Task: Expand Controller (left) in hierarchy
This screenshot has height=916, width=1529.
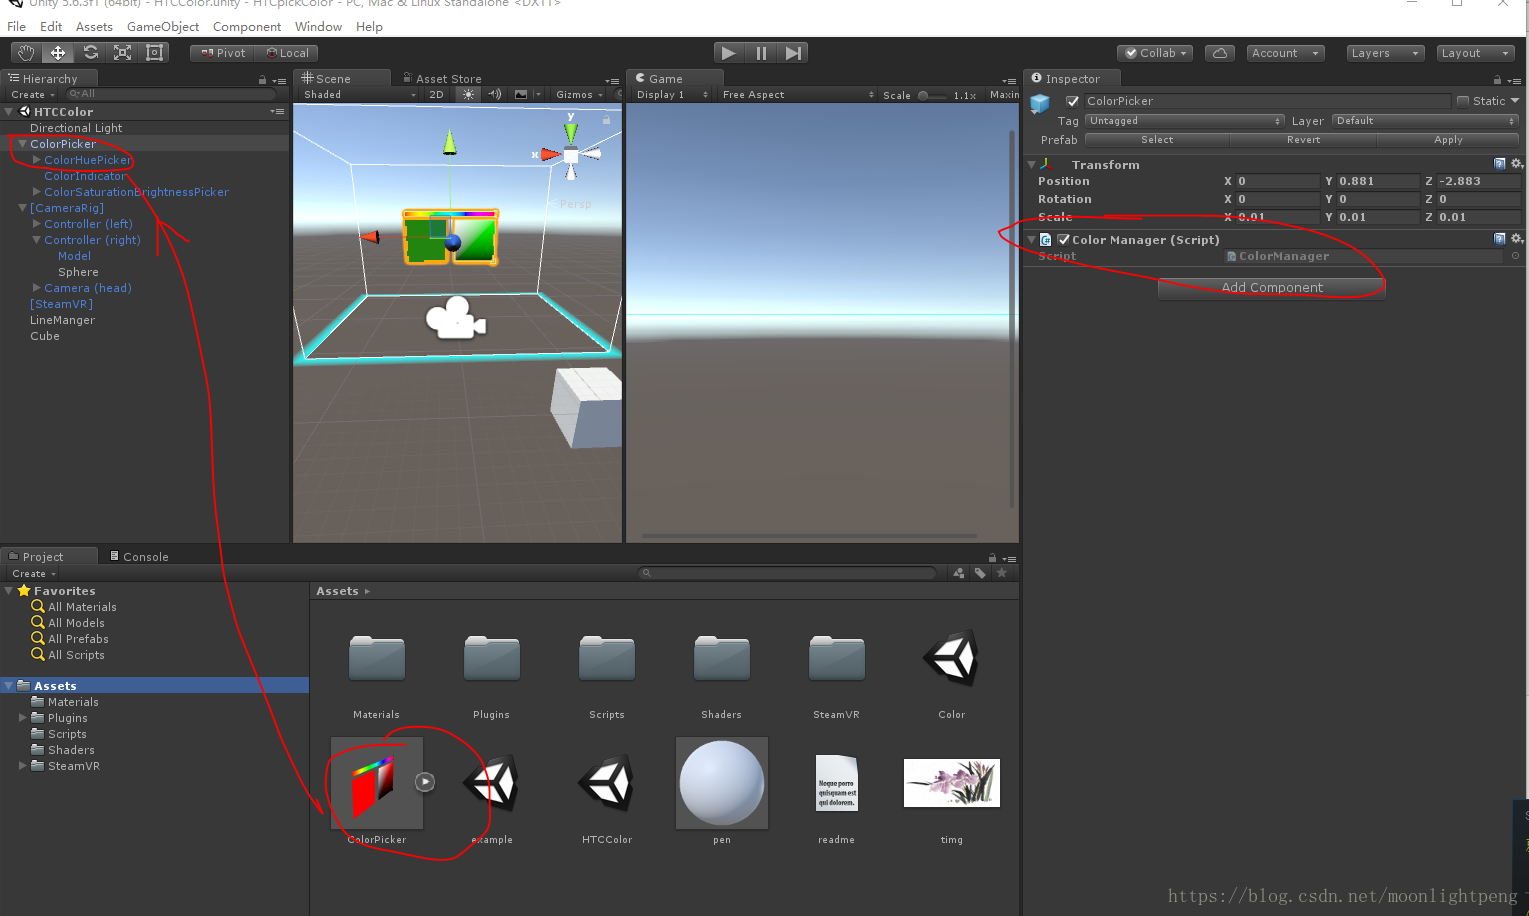Action: point(37,224)
